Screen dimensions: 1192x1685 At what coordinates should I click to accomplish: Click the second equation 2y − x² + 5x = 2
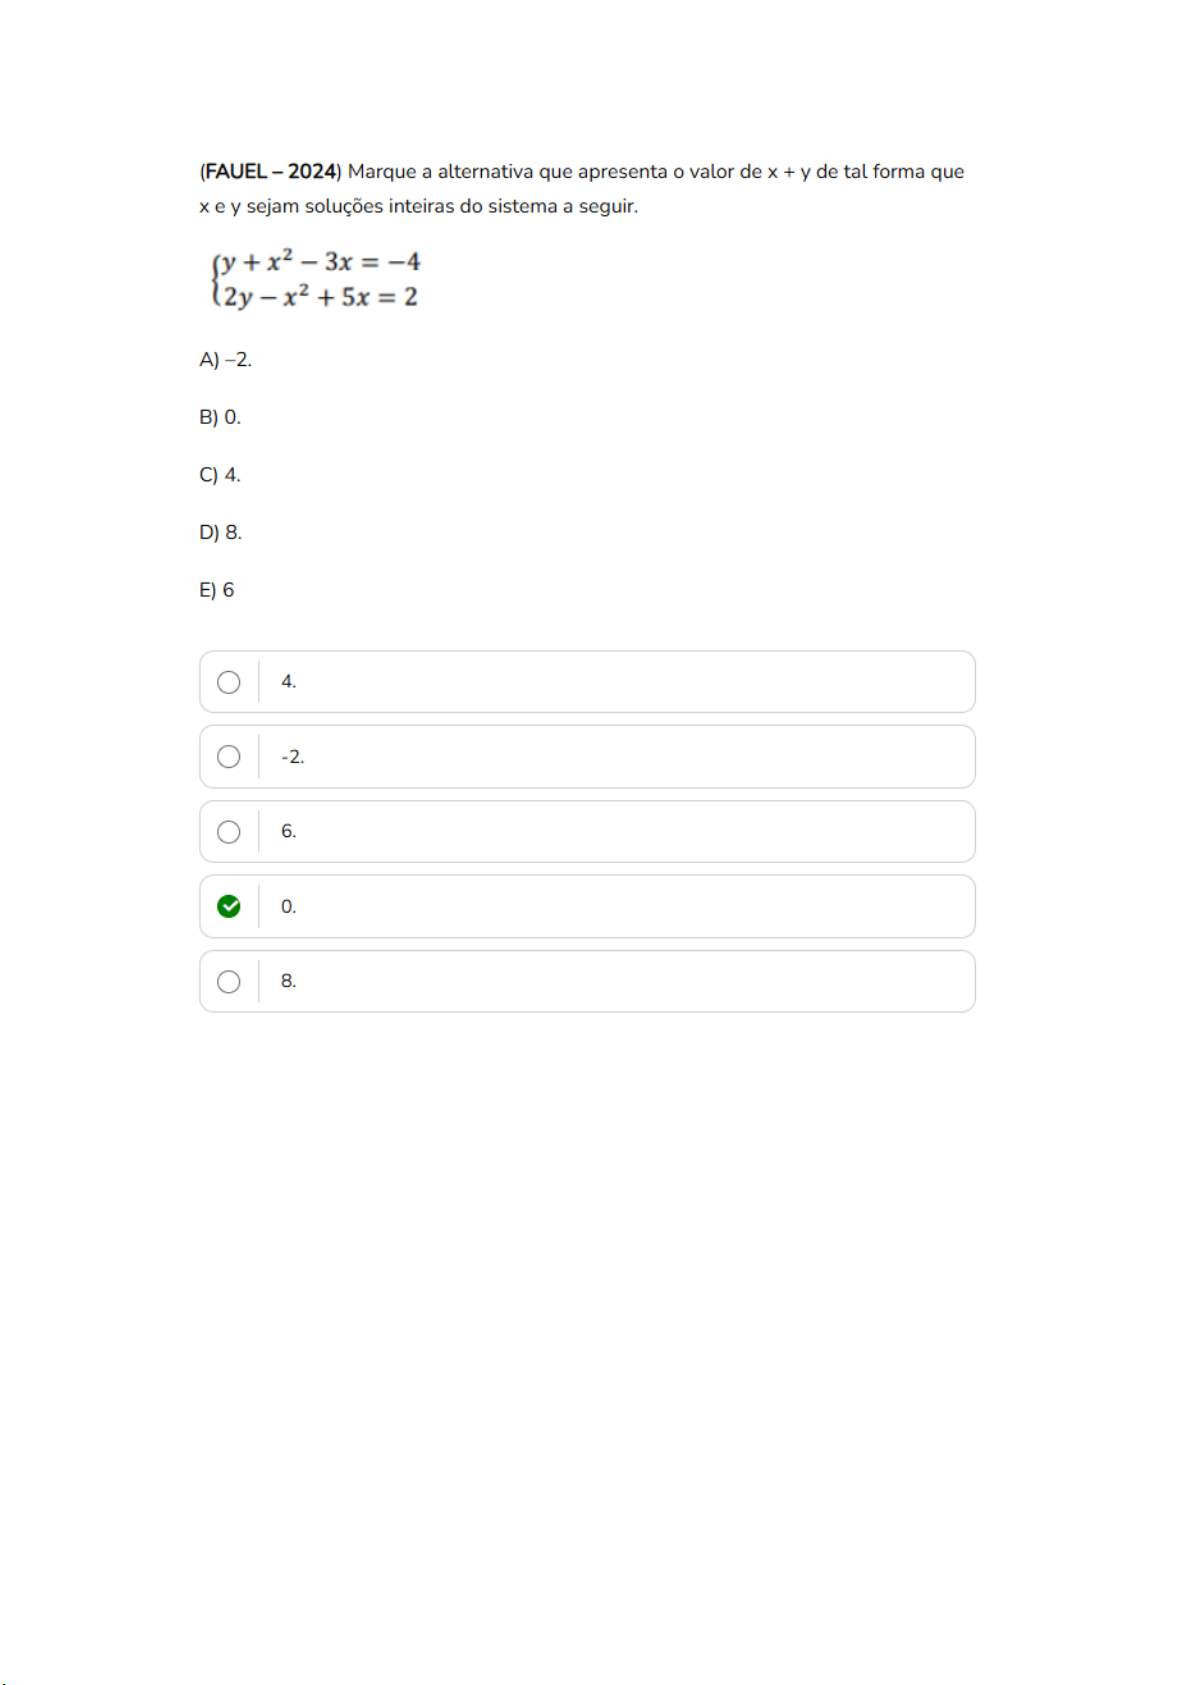click(x=320, y=297)
